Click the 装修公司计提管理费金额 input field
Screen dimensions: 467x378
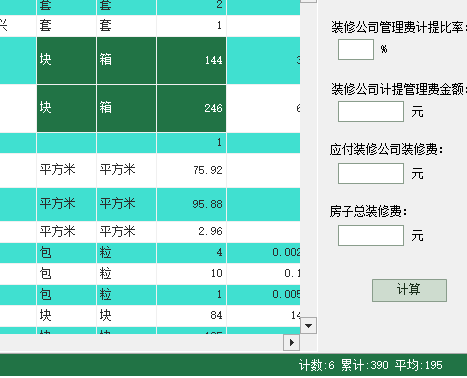pos(371,112)
